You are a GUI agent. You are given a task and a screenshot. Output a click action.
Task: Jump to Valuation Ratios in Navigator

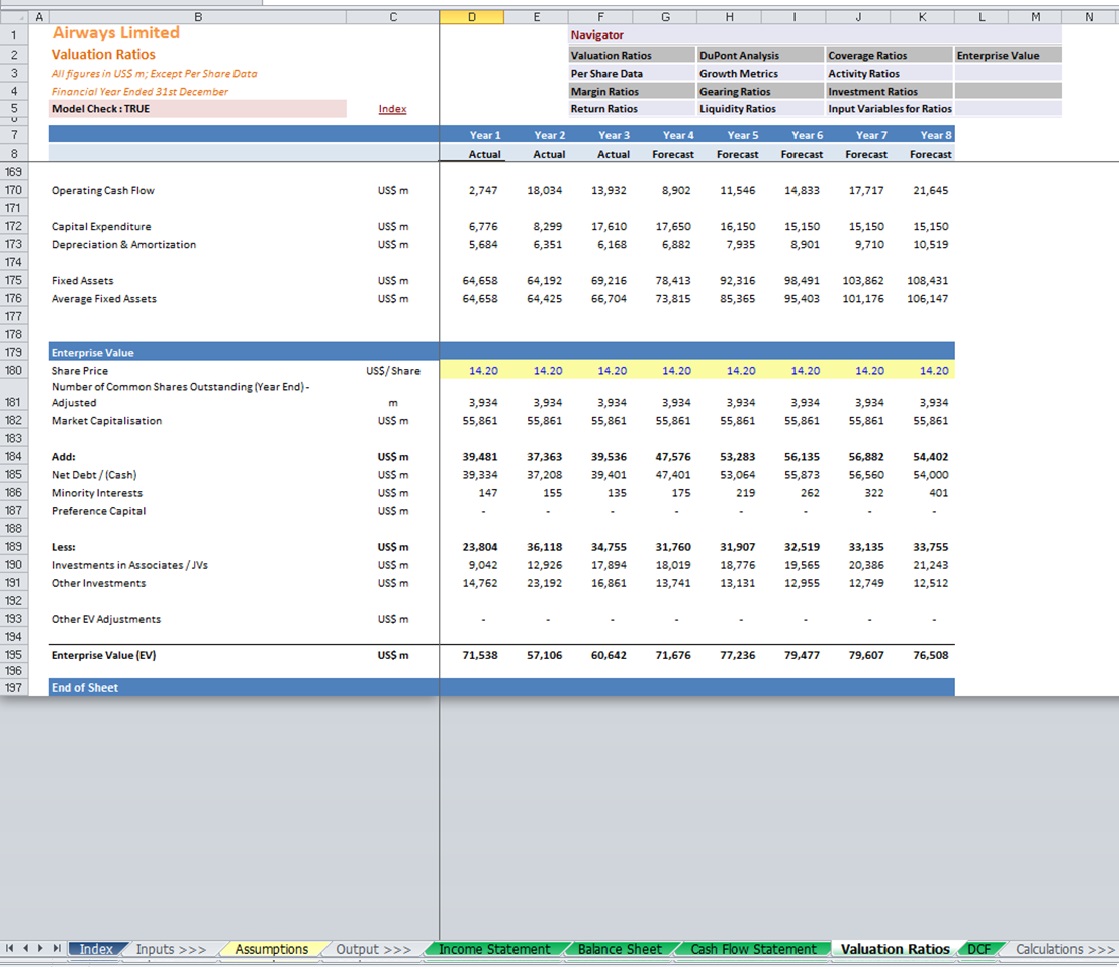click(631, 55)
